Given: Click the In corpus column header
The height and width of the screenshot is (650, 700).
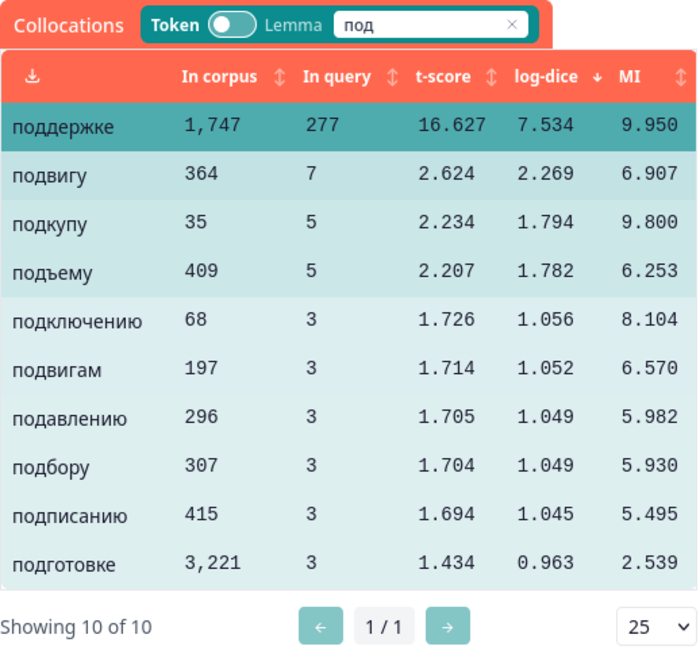Looking at the screenshot, I should pyautogui.click(x=219, y=77).
